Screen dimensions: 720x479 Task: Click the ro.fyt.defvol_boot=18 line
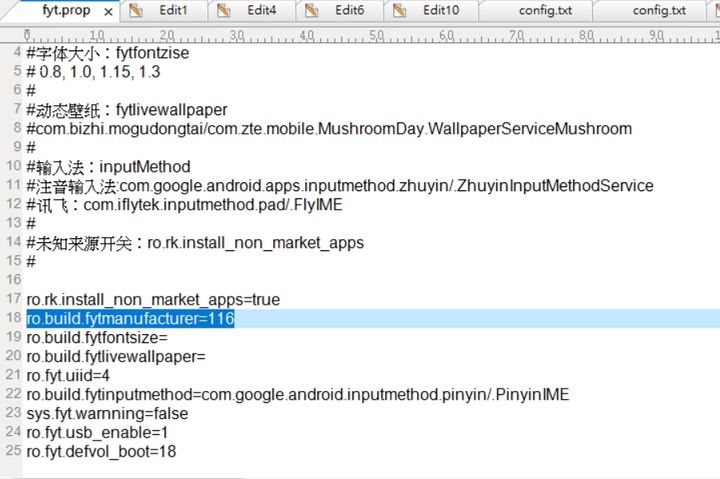(101, 451)
